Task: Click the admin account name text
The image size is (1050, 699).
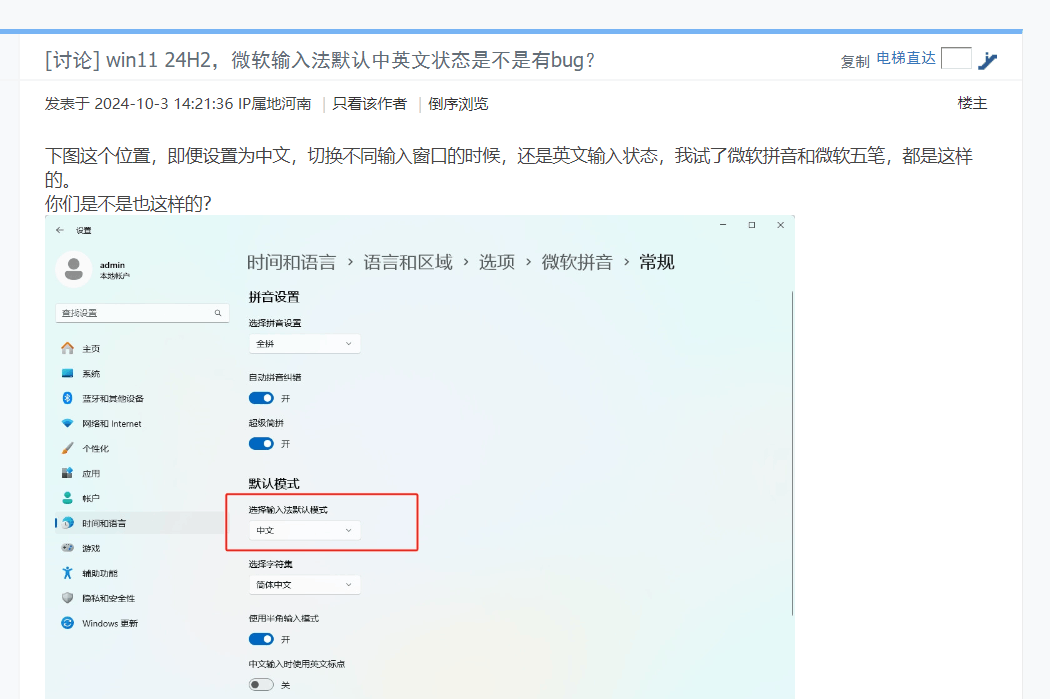Action: [112, 265]
